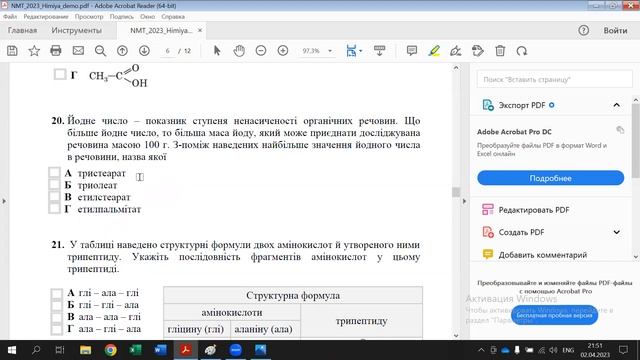Open the Окно menu

click(147, 17)
